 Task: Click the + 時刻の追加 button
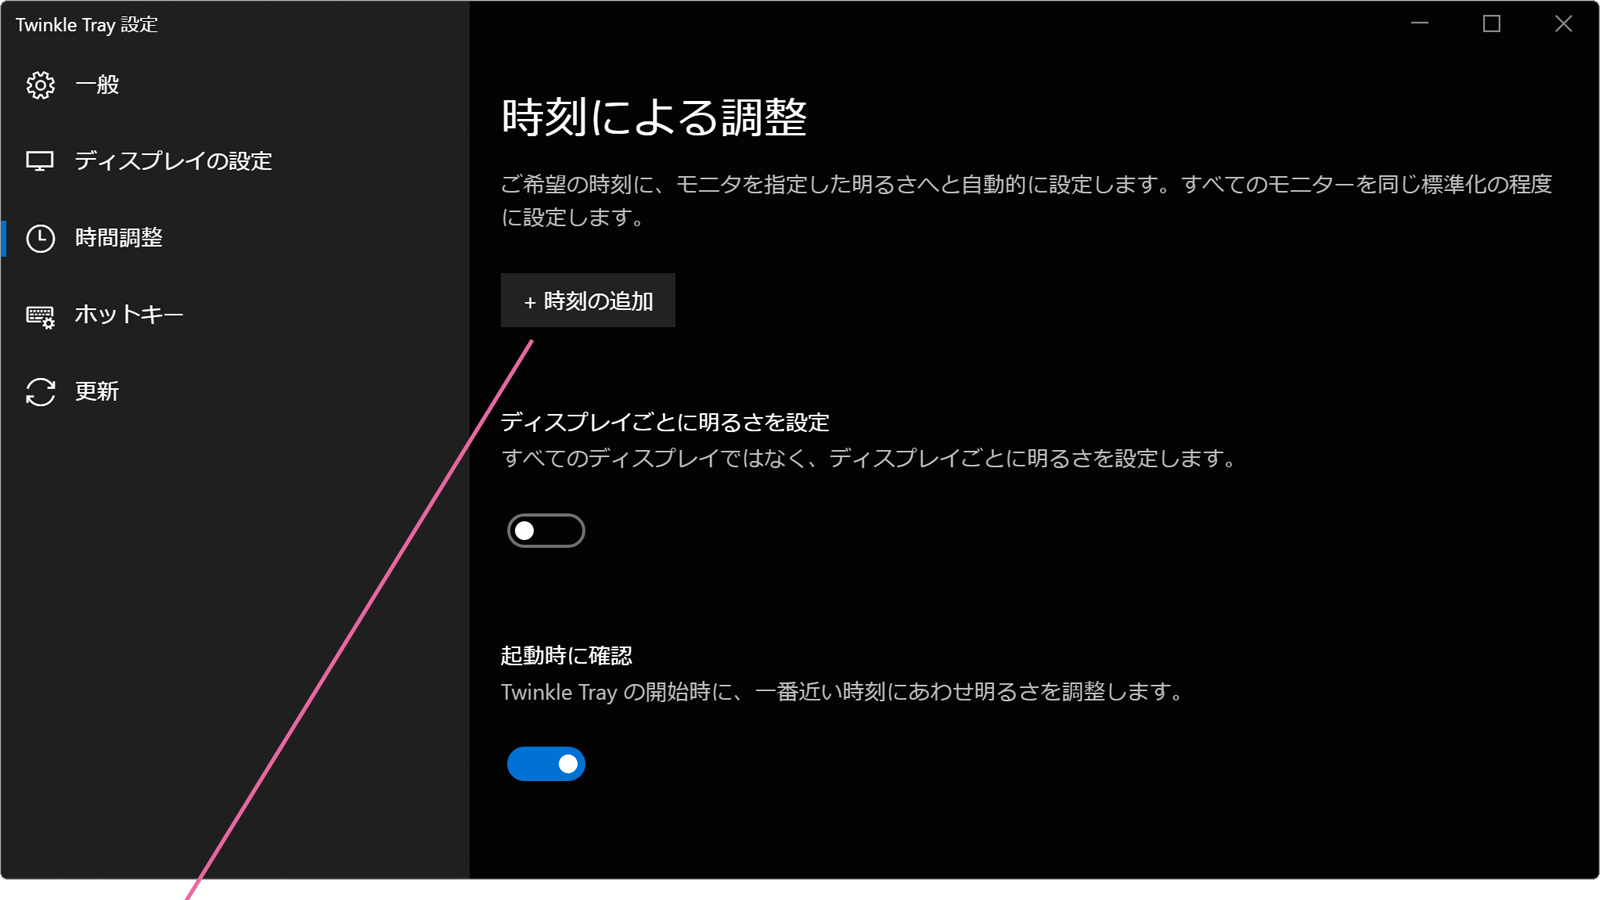(x=588, y=300)
